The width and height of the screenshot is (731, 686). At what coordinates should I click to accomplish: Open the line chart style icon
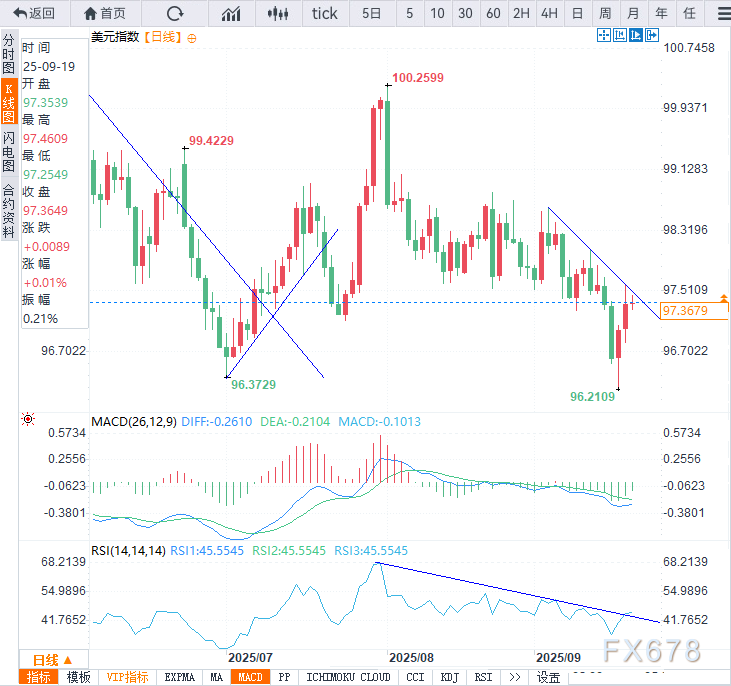(x=231, y=13)
